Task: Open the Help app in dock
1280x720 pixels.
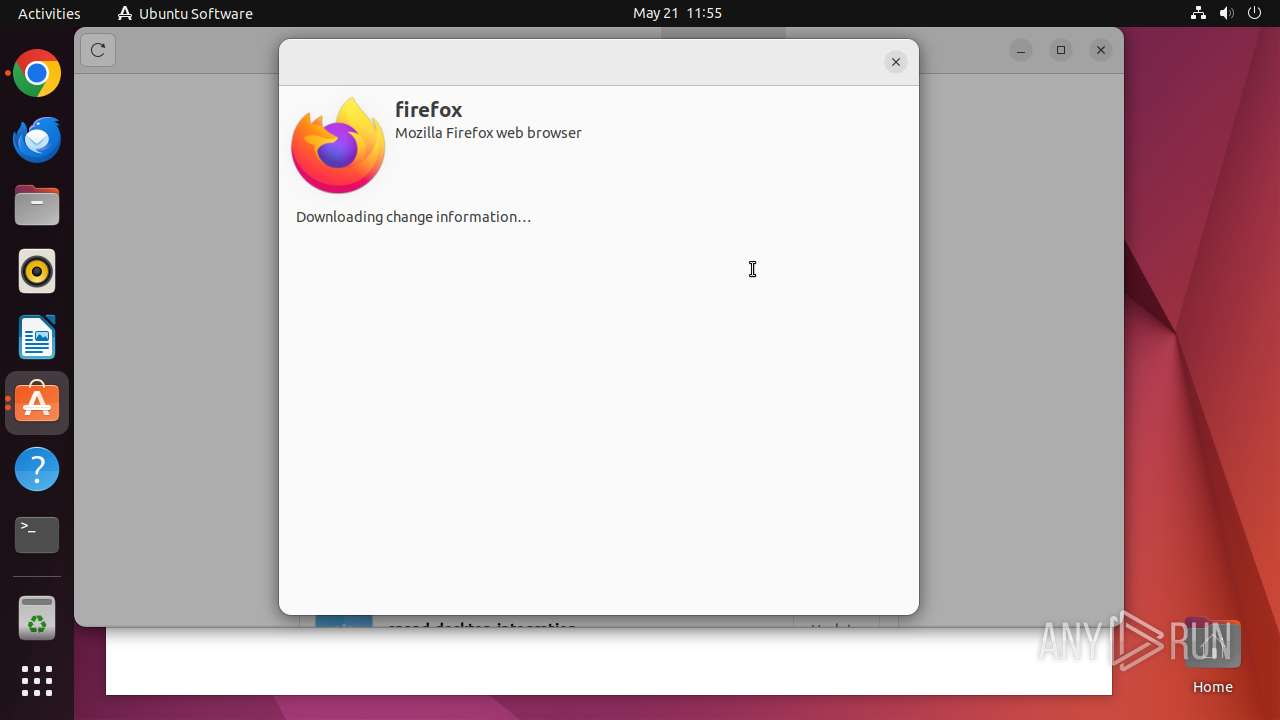Action: (37, 469)
